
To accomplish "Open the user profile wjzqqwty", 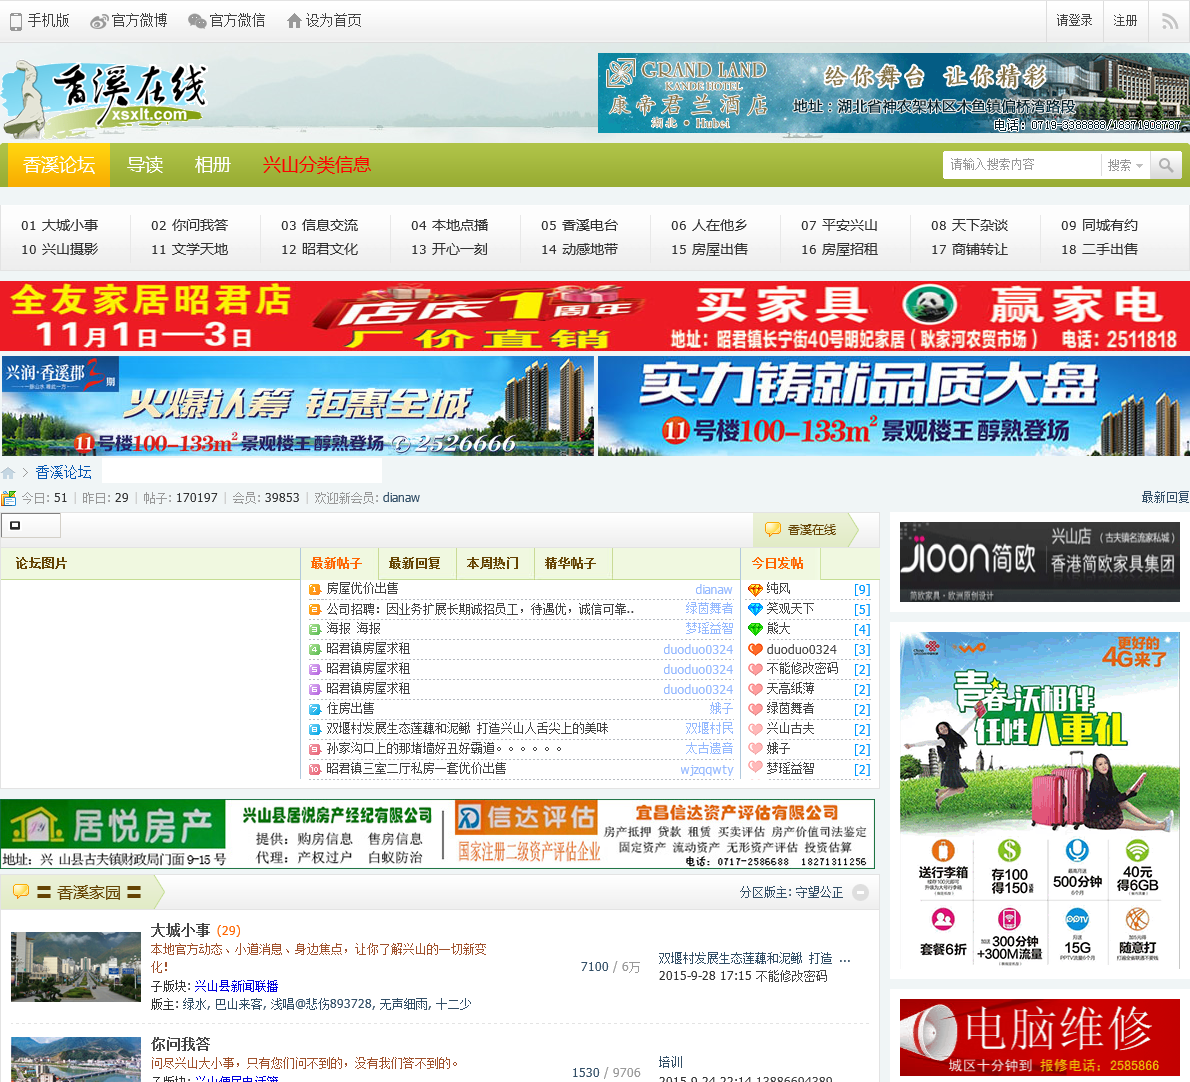I will point(707,769).
